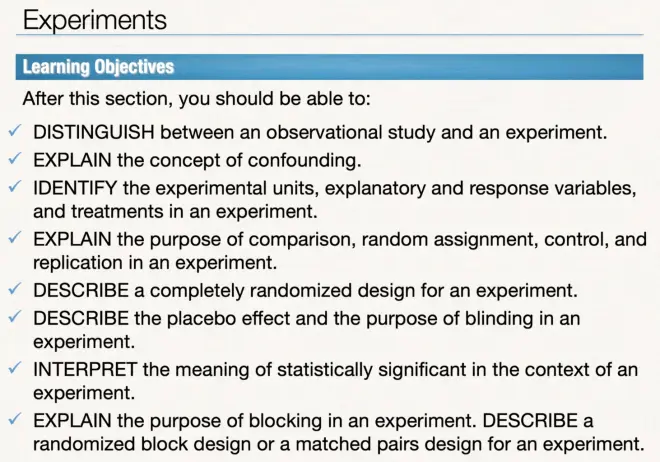The height and width of the screenshot is (462, 660).
Task: Click the checkmark next to EXPLAIN confounding
Action: [14, 158]
